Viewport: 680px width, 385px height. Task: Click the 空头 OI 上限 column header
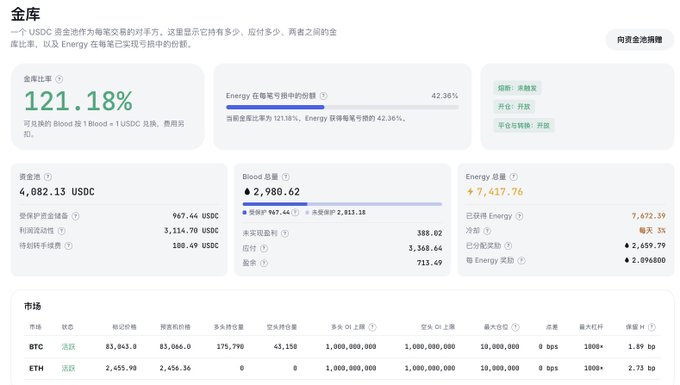tap(438, 327)
